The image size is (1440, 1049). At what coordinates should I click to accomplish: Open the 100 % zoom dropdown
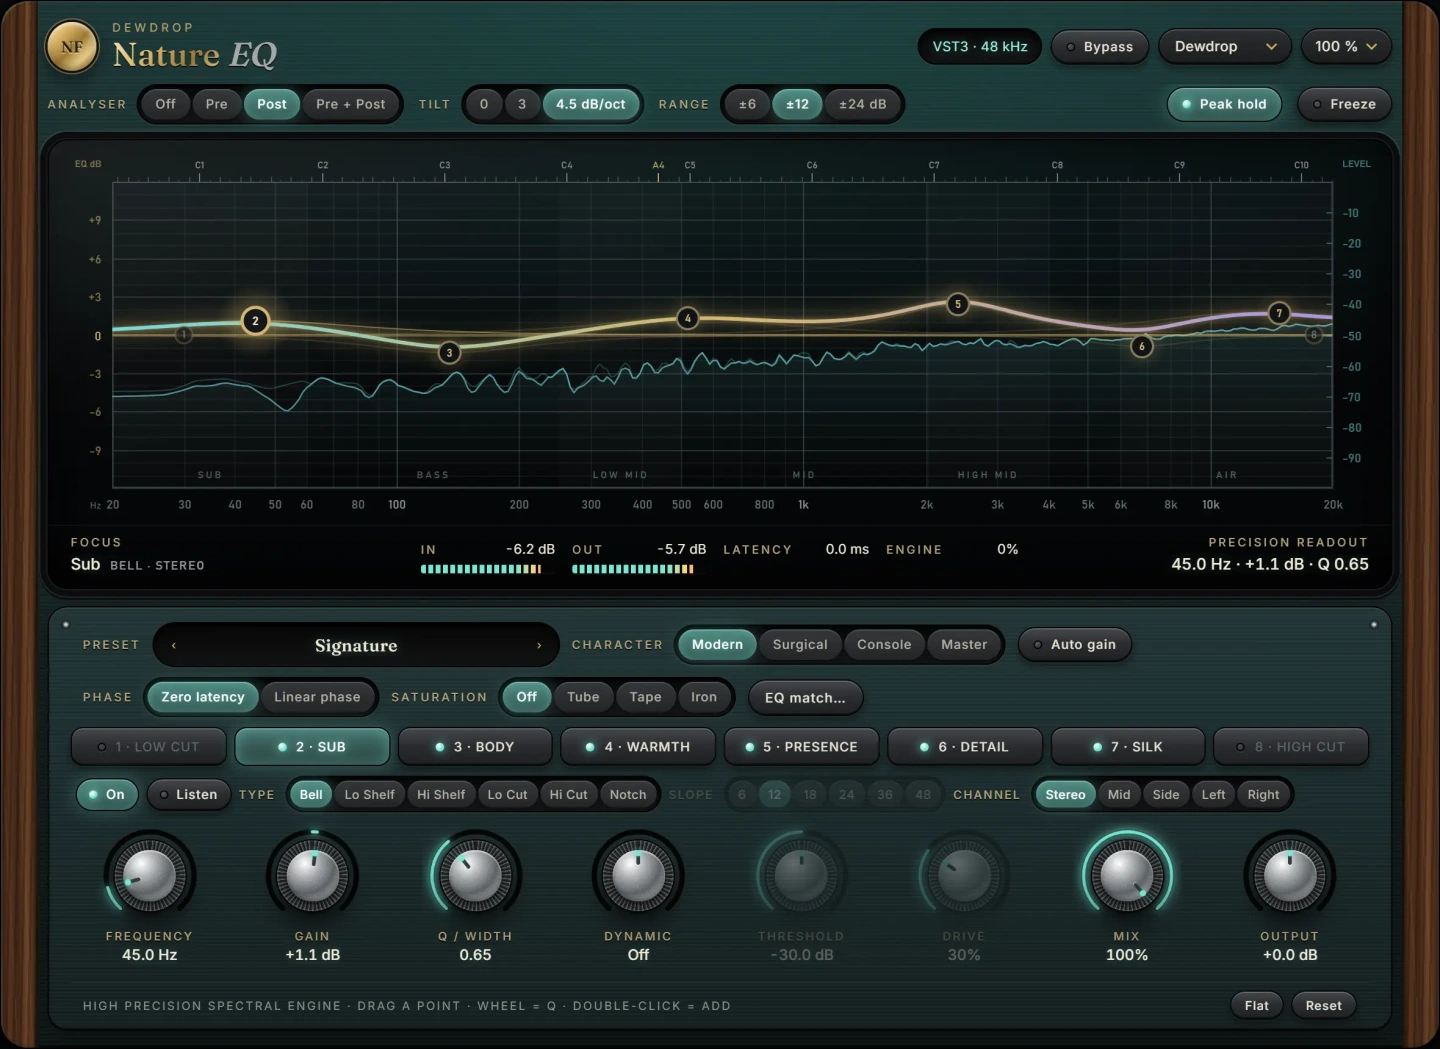pos(1346,47)
